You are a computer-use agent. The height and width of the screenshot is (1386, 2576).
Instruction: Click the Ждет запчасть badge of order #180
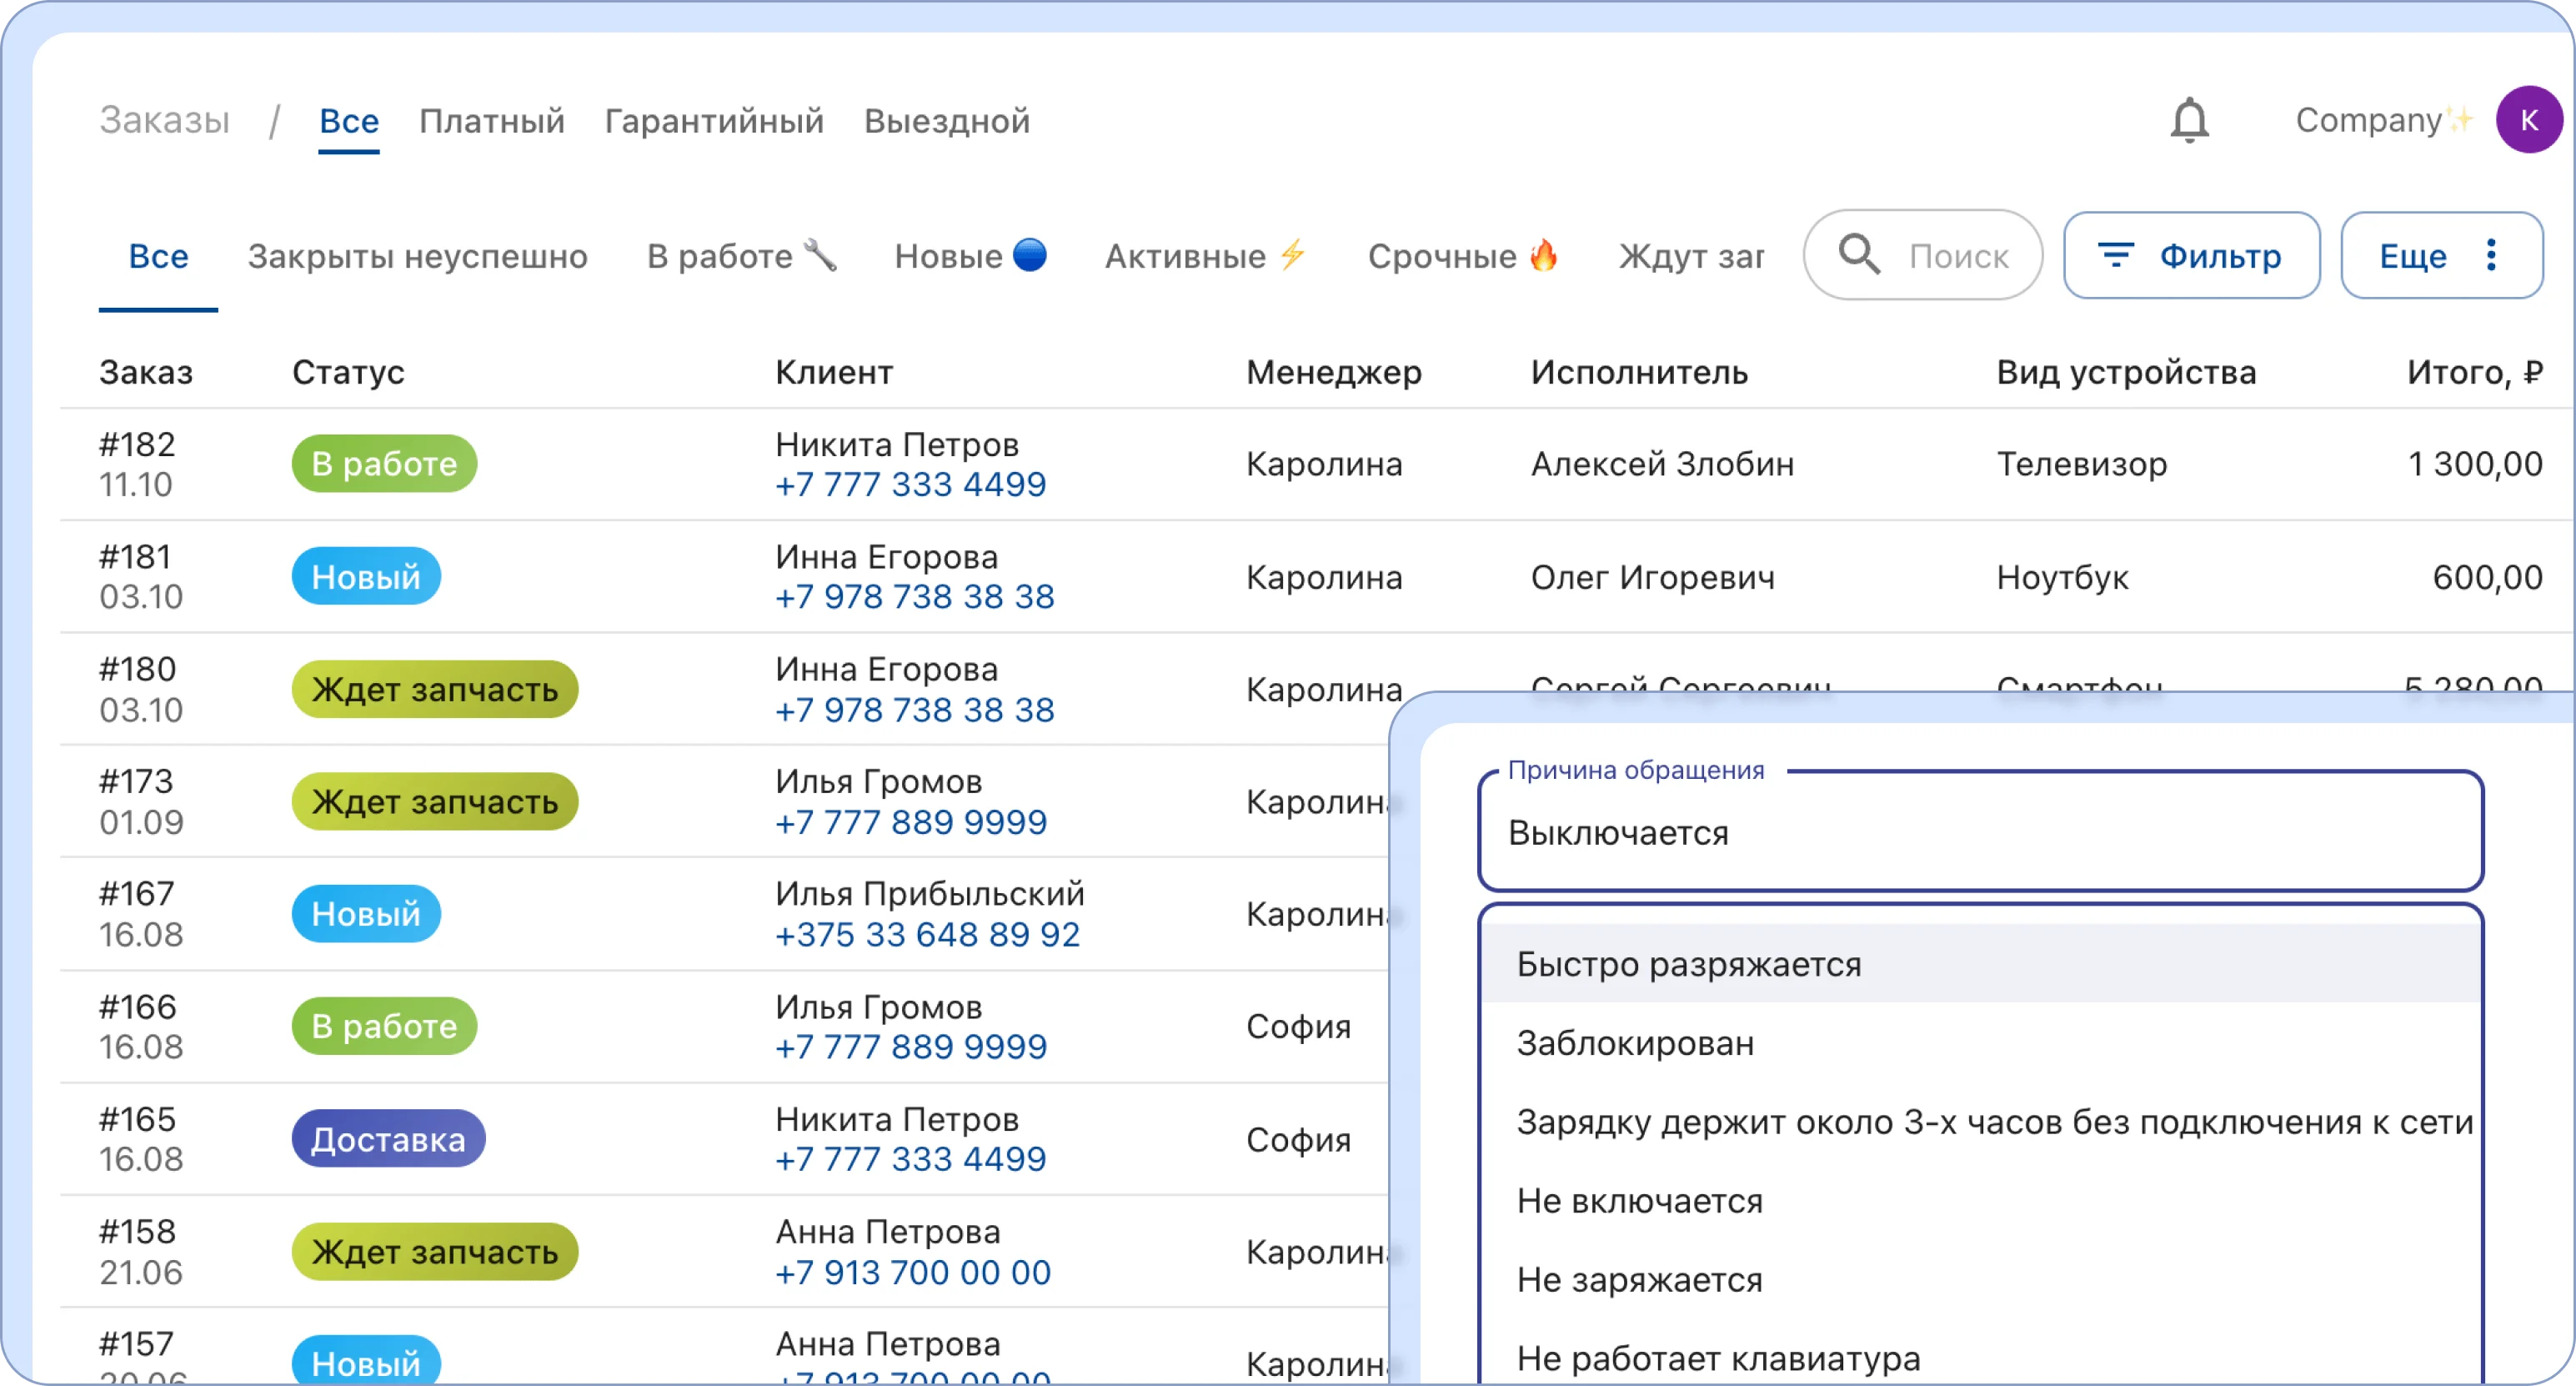coord(435,689)
